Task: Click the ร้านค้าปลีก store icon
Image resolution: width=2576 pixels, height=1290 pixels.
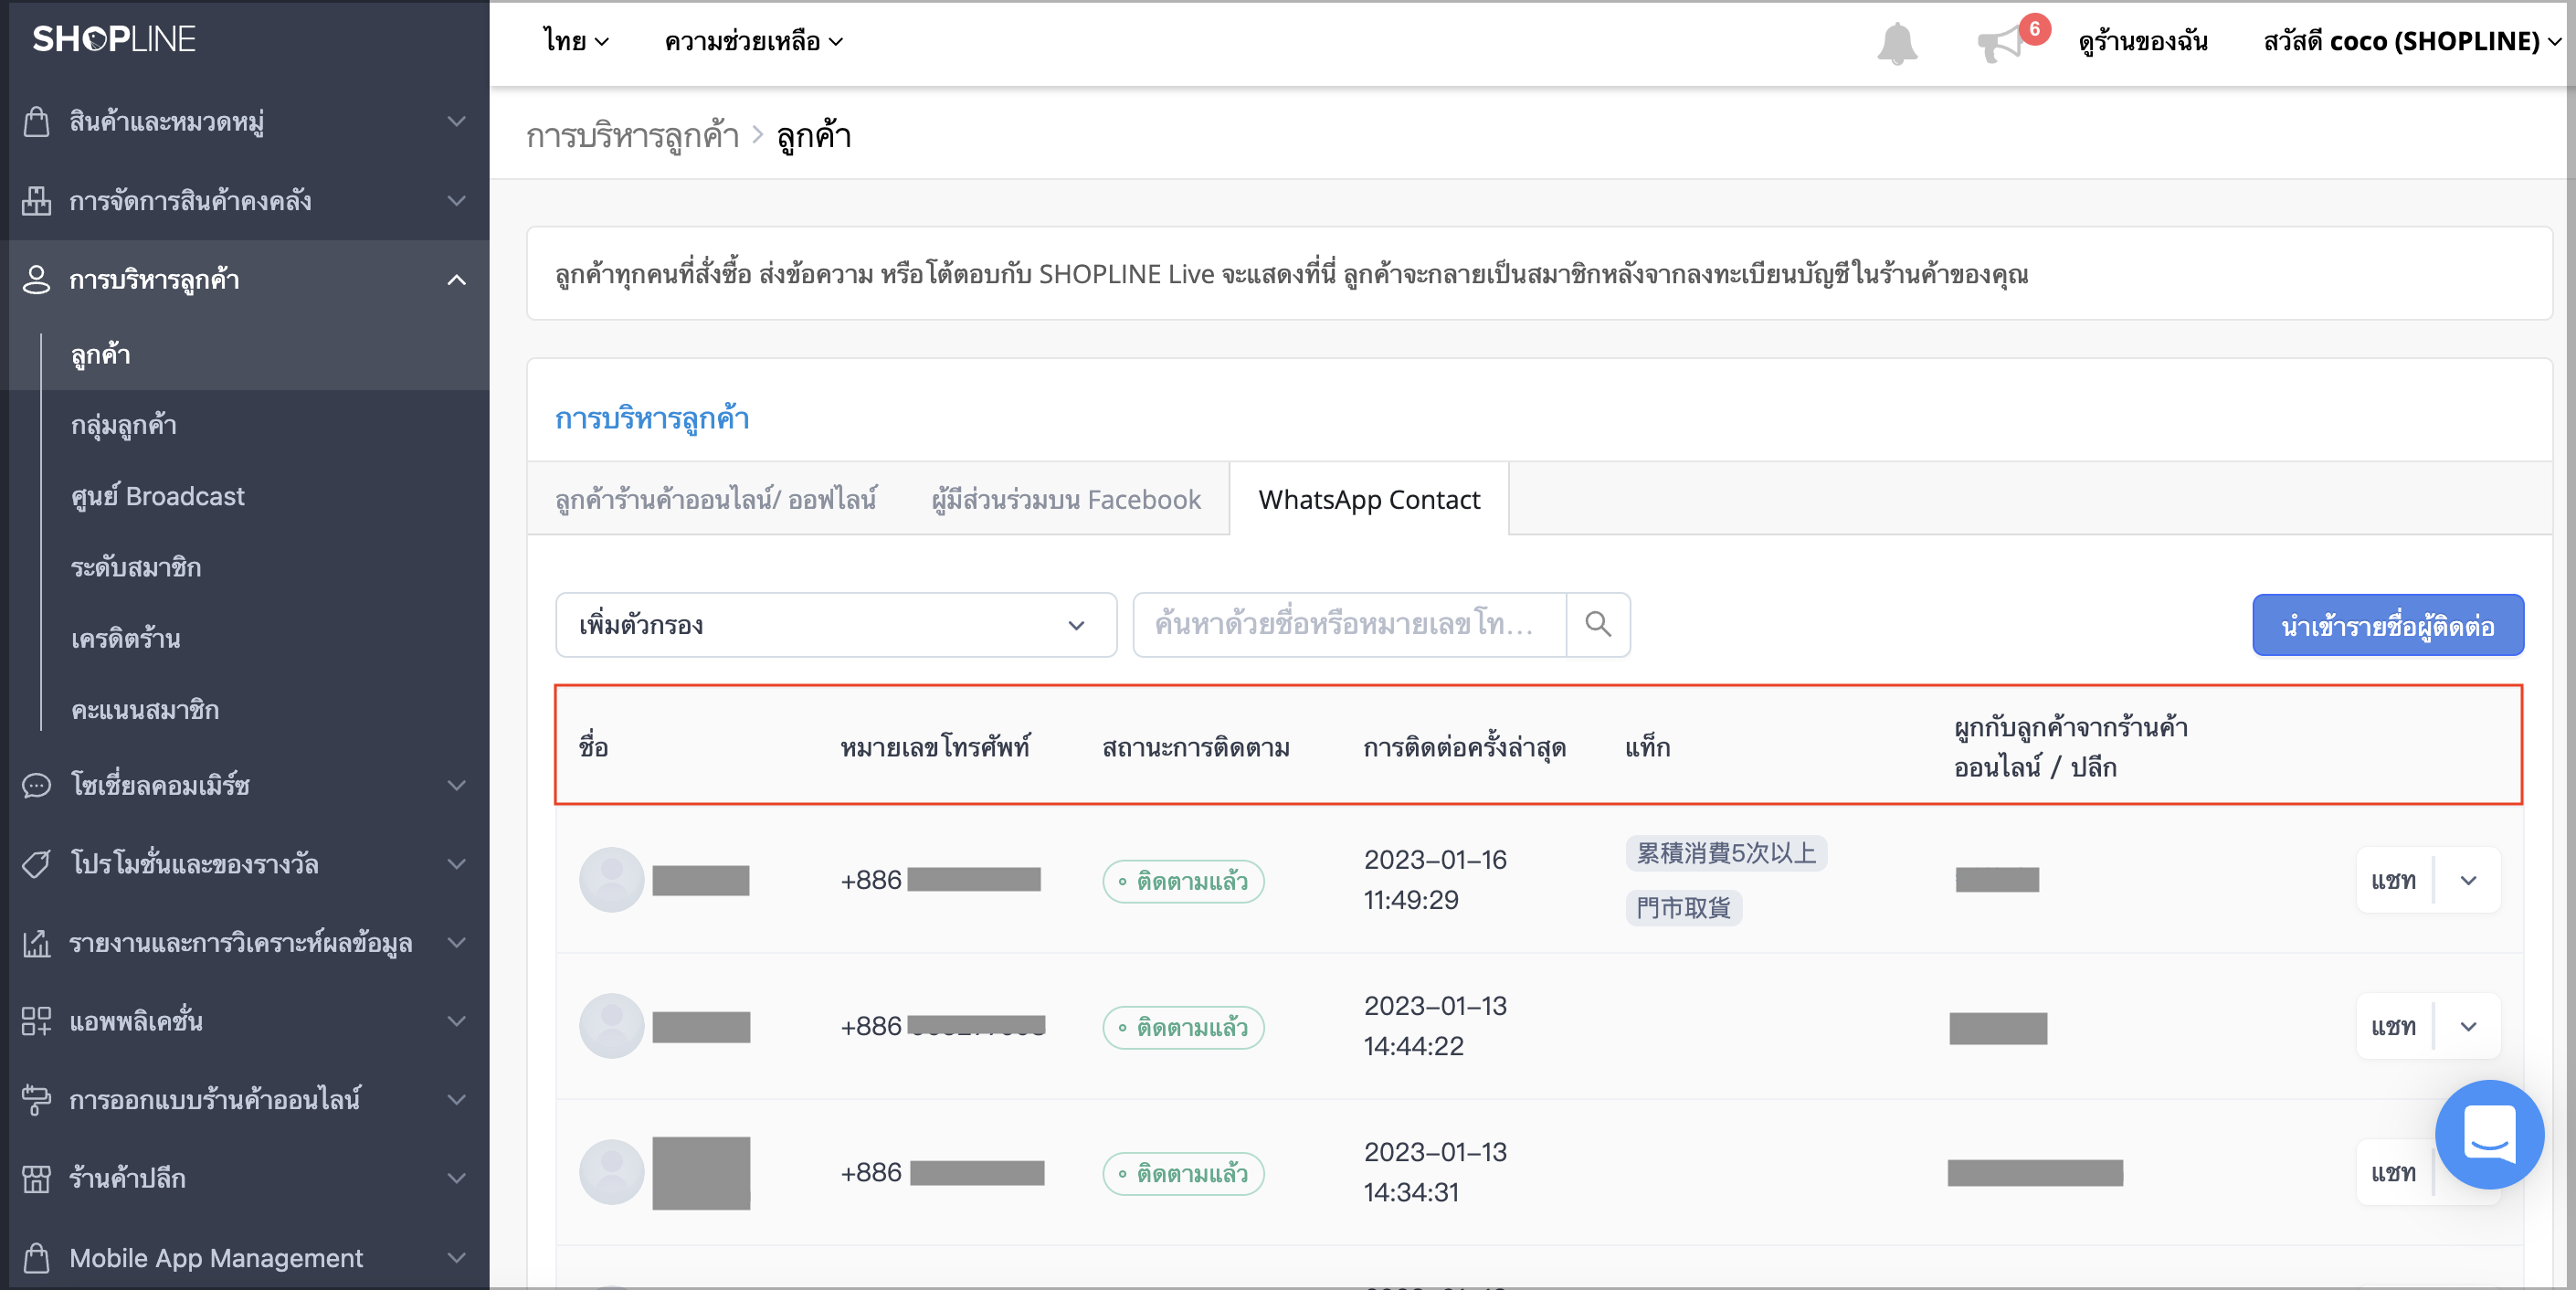Action: [x=37, y=1178]
